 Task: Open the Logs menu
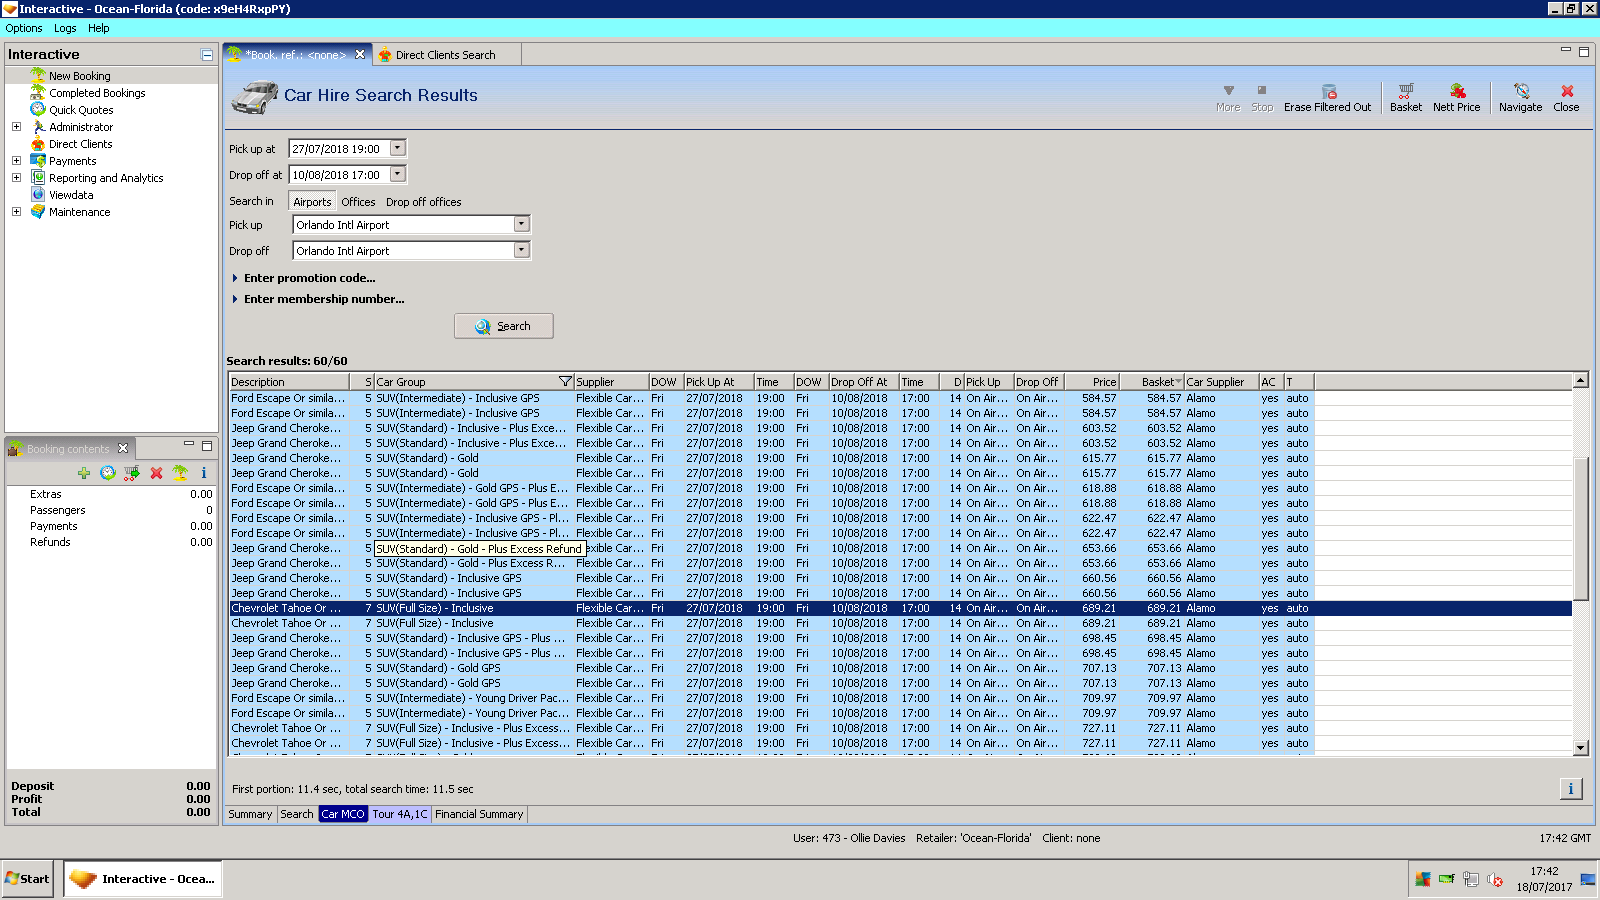[65, 28]
